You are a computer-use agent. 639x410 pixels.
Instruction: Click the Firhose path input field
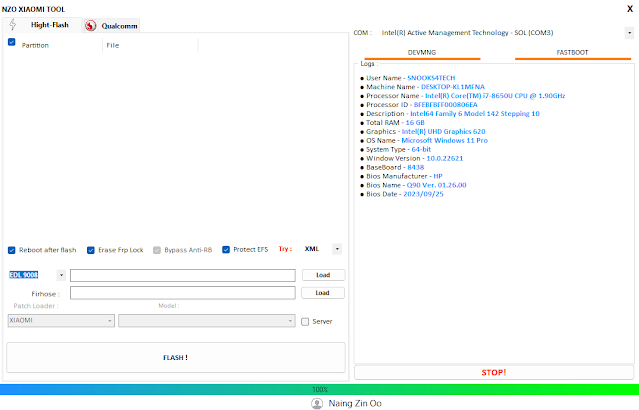(x=183, y=293)
